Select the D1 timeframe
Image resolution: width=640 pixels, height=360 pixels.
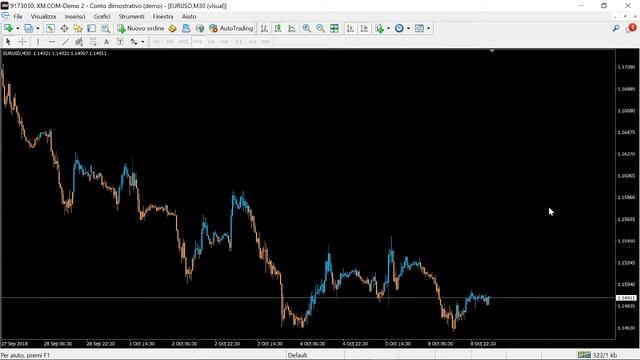click(x=239, y=42)
